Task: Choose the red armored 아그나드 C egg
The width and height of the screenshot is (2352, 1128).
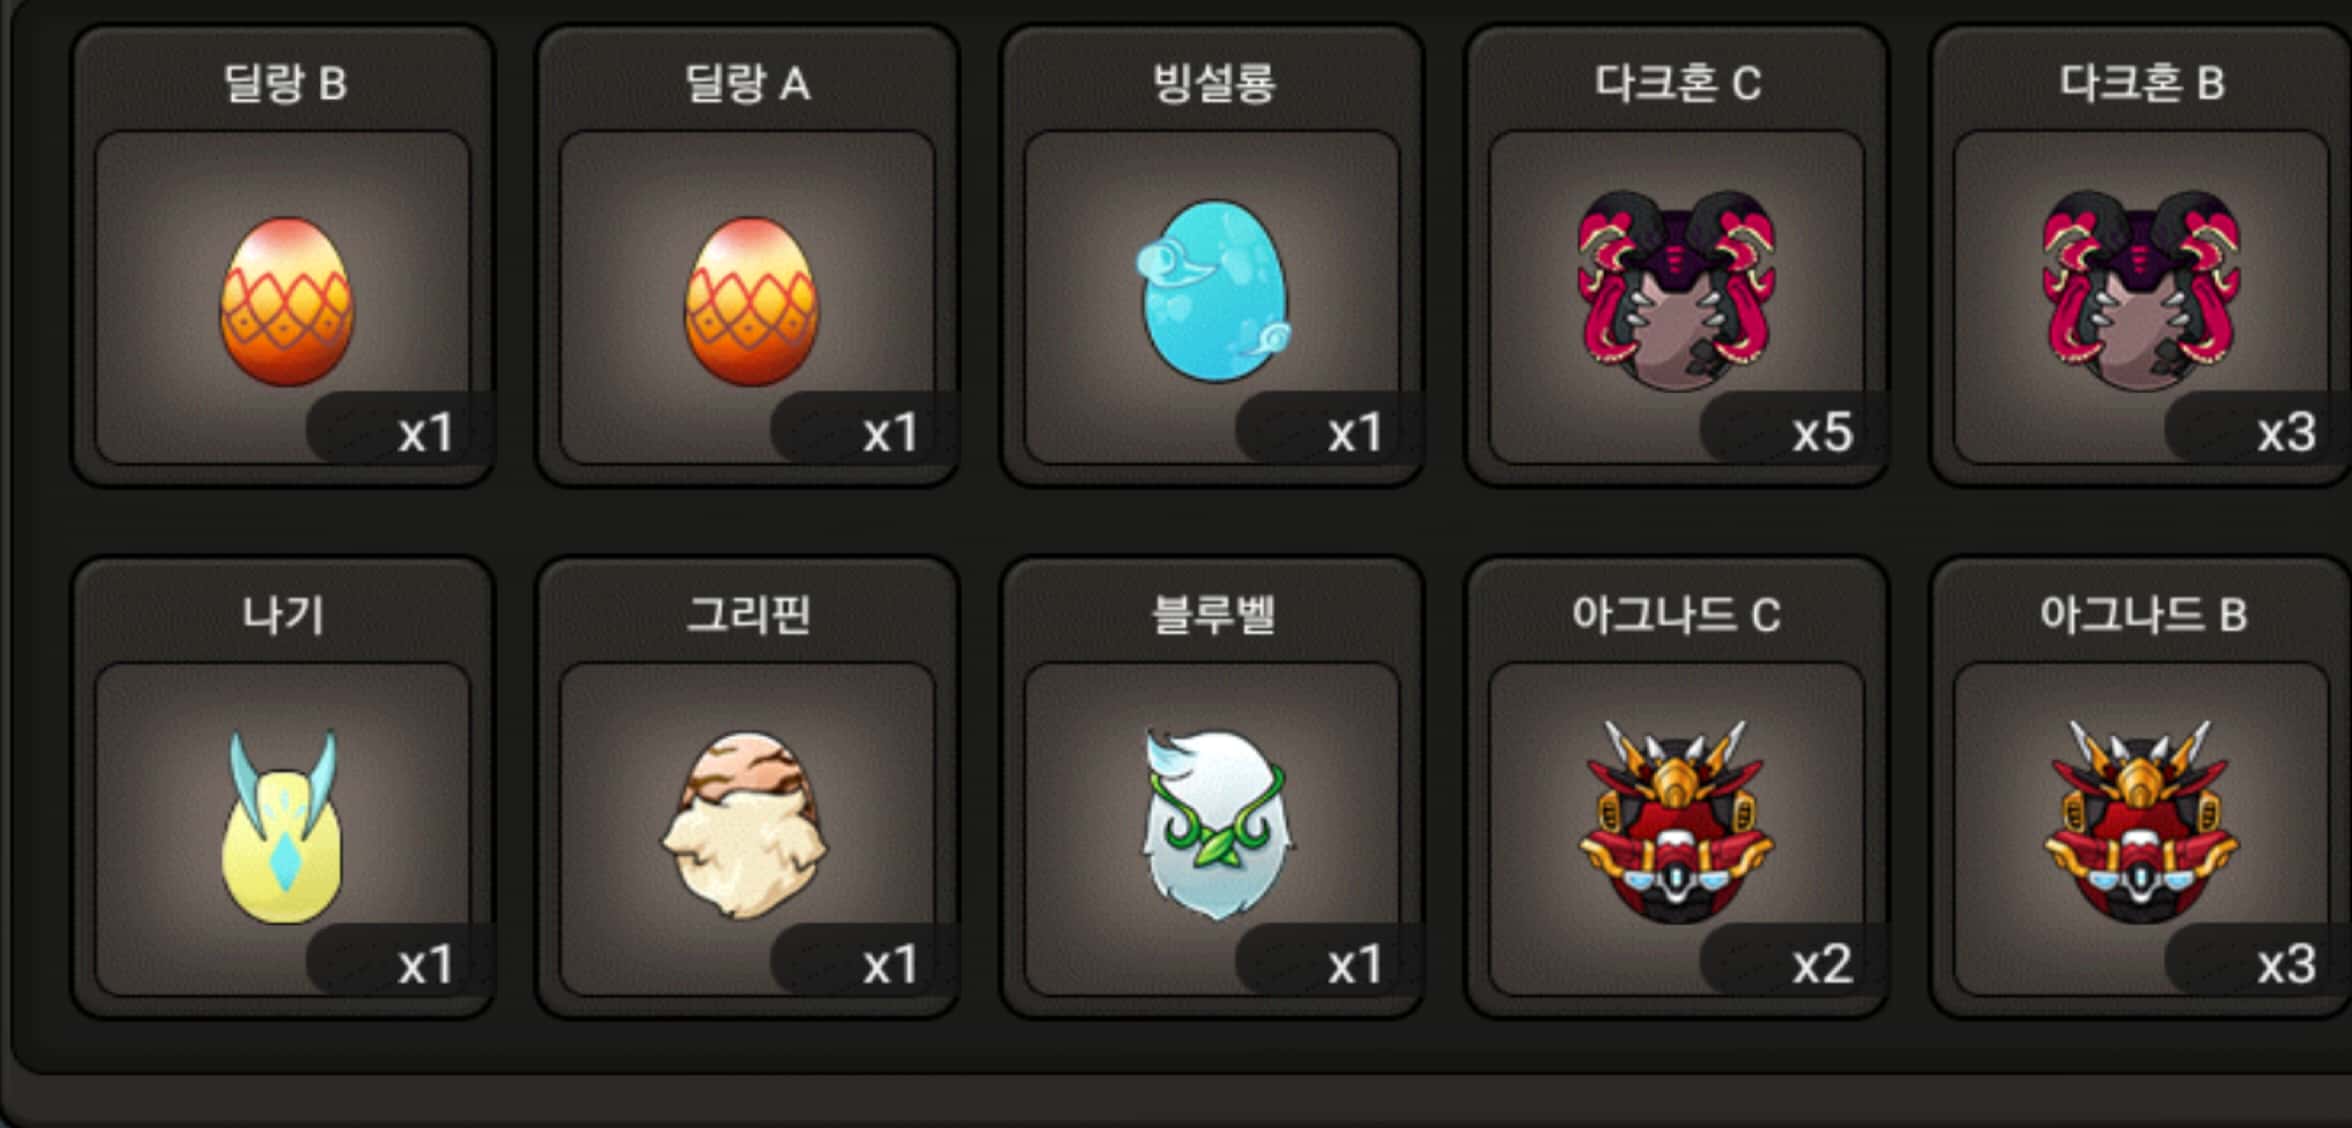Action: coord(1677,822)
